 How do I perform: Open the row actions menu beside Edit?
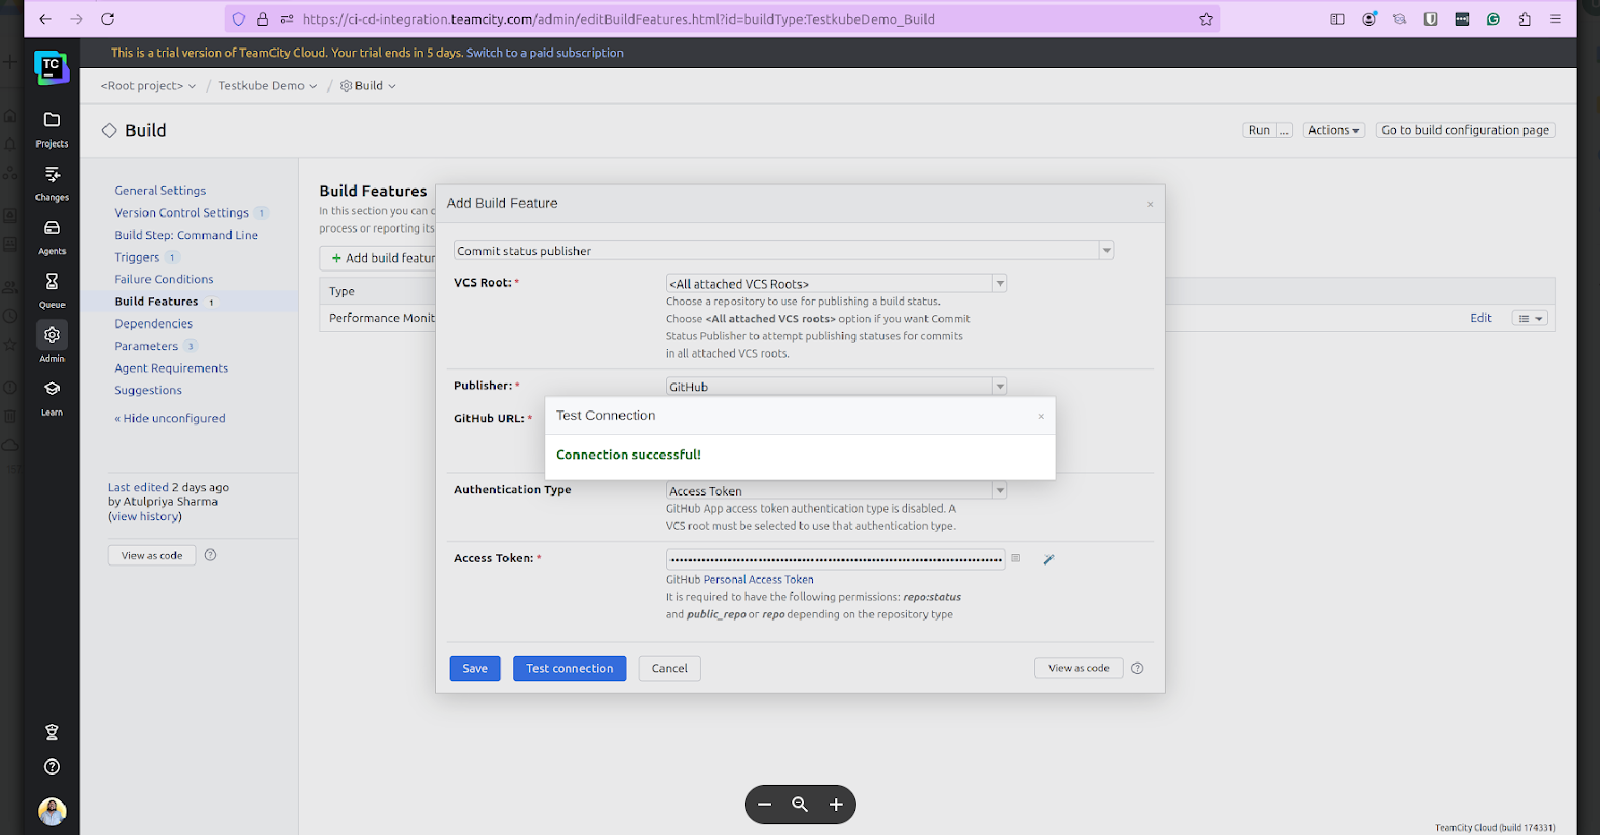click(1529, 318)
